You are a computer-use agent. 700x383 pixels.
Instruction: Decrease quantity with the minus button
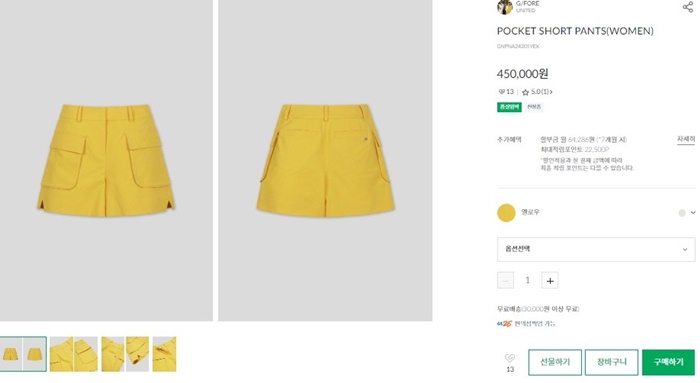coord(505,281)
